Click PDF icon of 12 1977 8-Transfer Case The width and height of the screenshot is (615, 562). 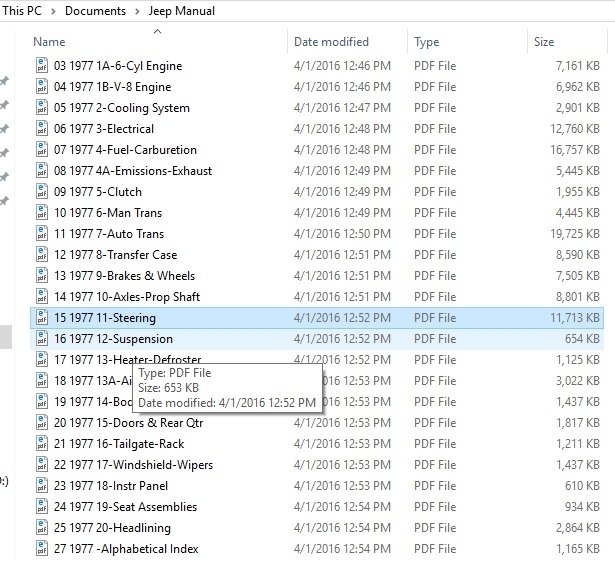[x=42, y=254]
